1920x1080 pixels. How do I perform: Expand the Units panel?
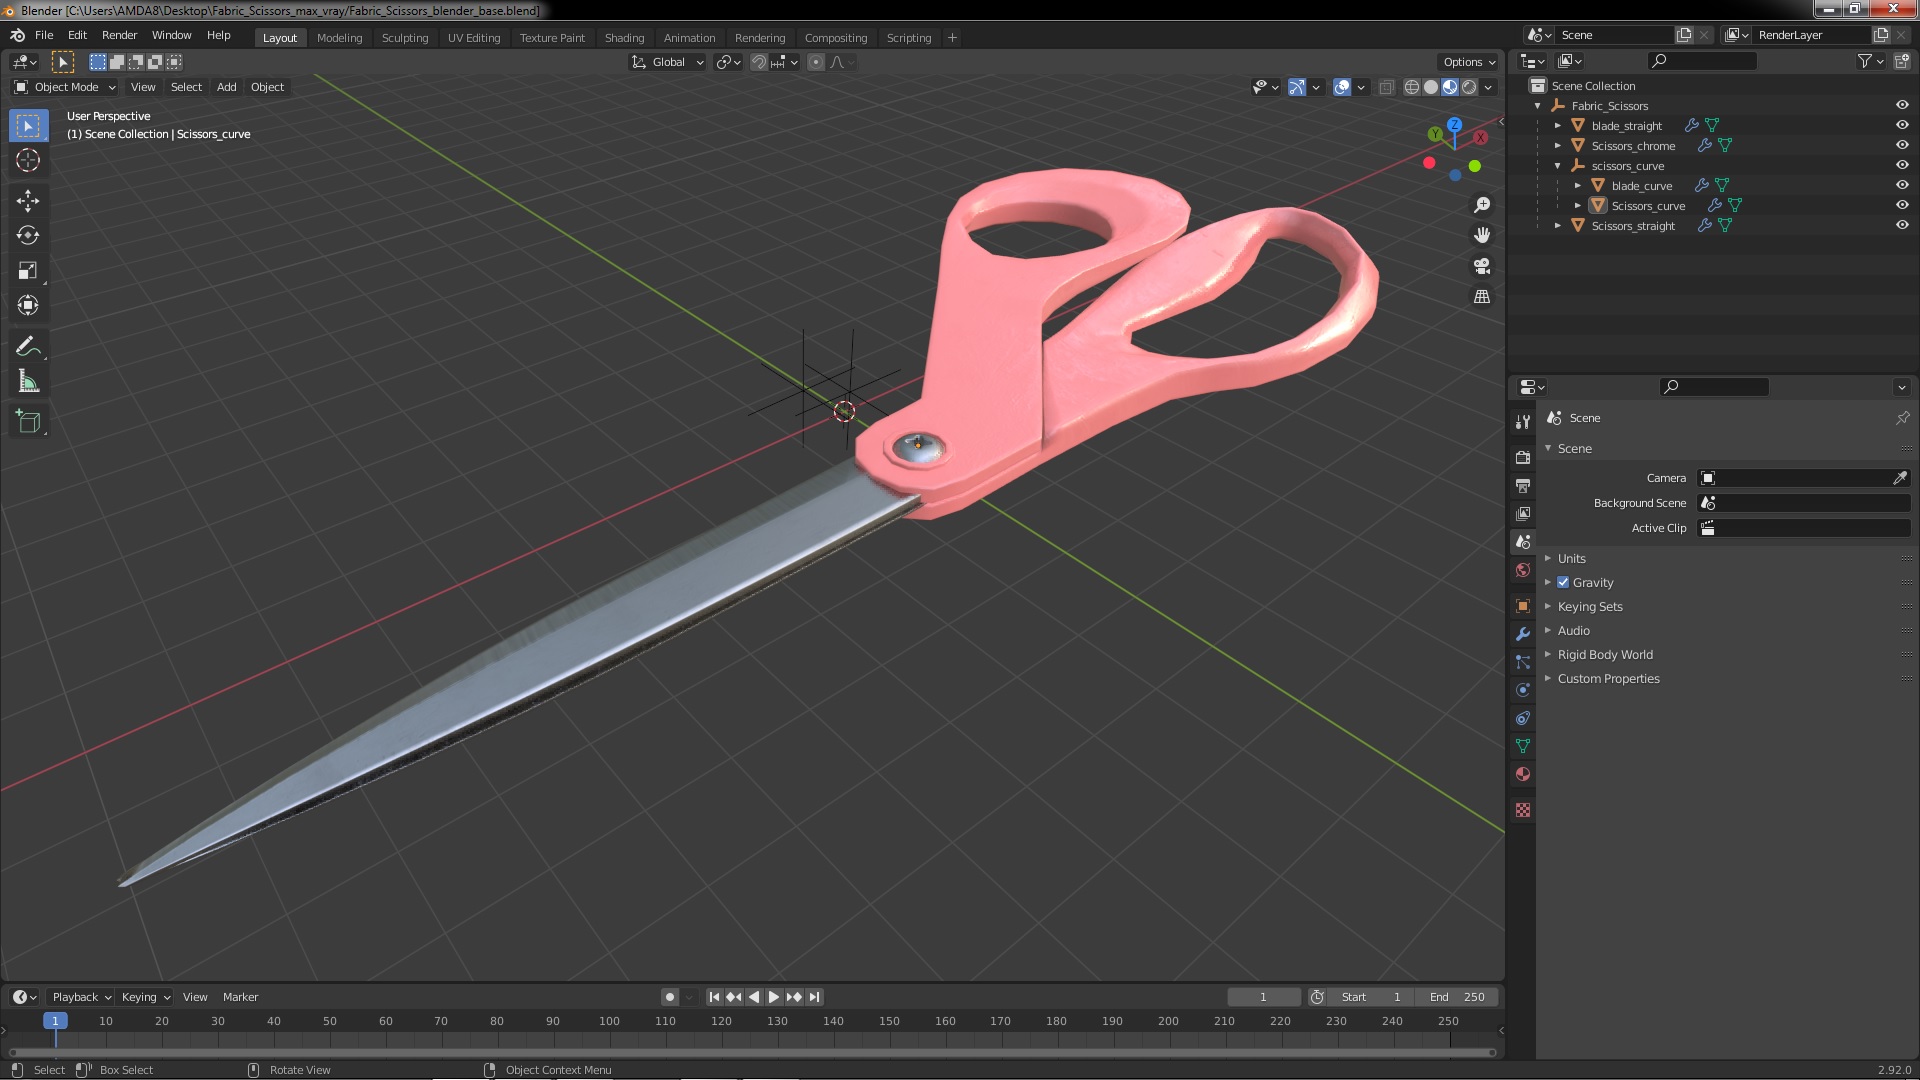coord(1571,558)
